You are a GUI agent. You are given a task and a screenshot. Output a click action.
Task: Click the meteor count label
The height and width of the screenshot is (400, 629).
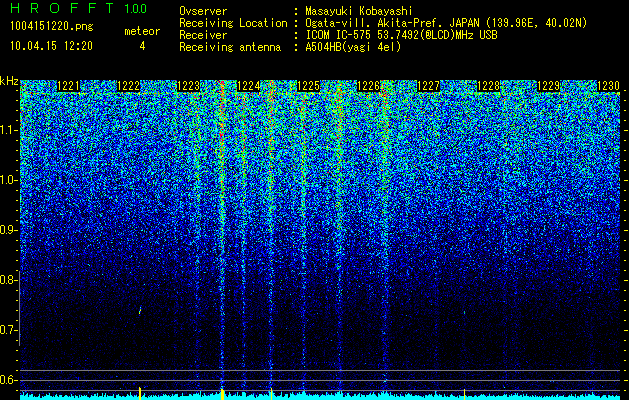click(142, 31)
